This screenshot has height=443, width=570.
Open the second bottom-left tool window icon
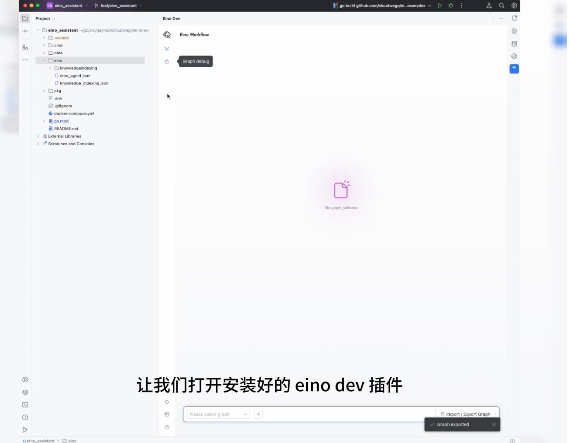pos(25,392)
